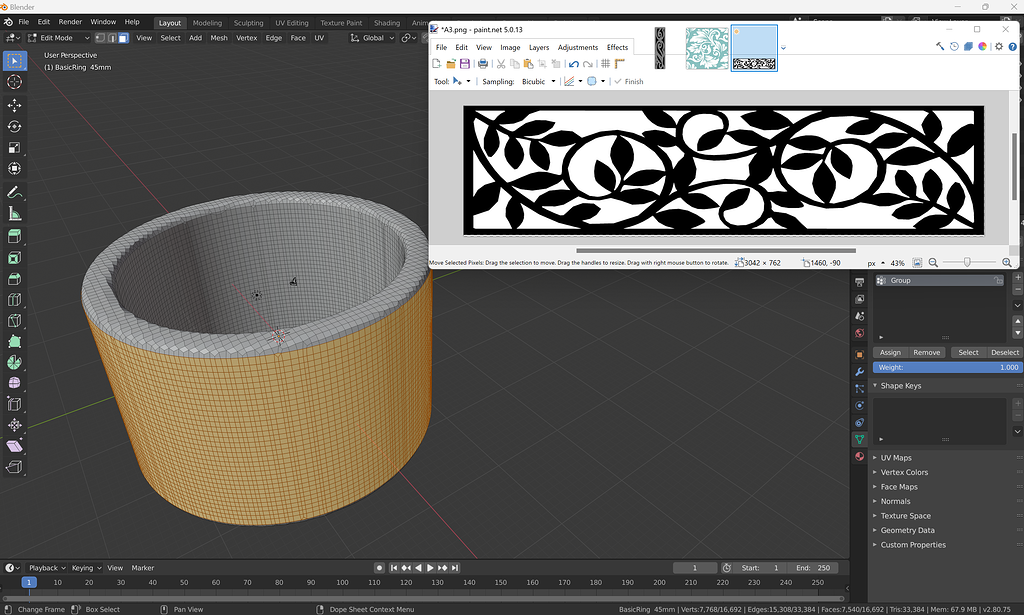Open the Global transform orientation dropdown
The width and height of the screenshot is (1024, 615).
372,38
